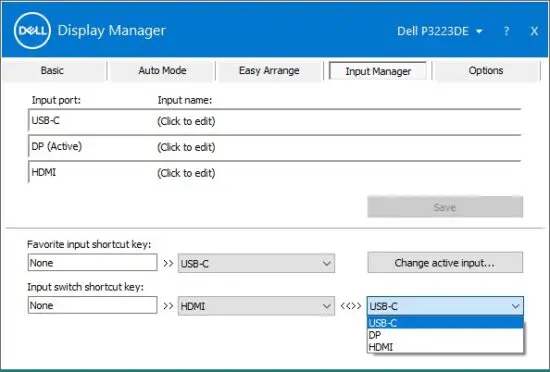Switch to the Basic tab
The height and width of the screenshot is (372, 550).
pyautogui.click(x=53, y=70)
